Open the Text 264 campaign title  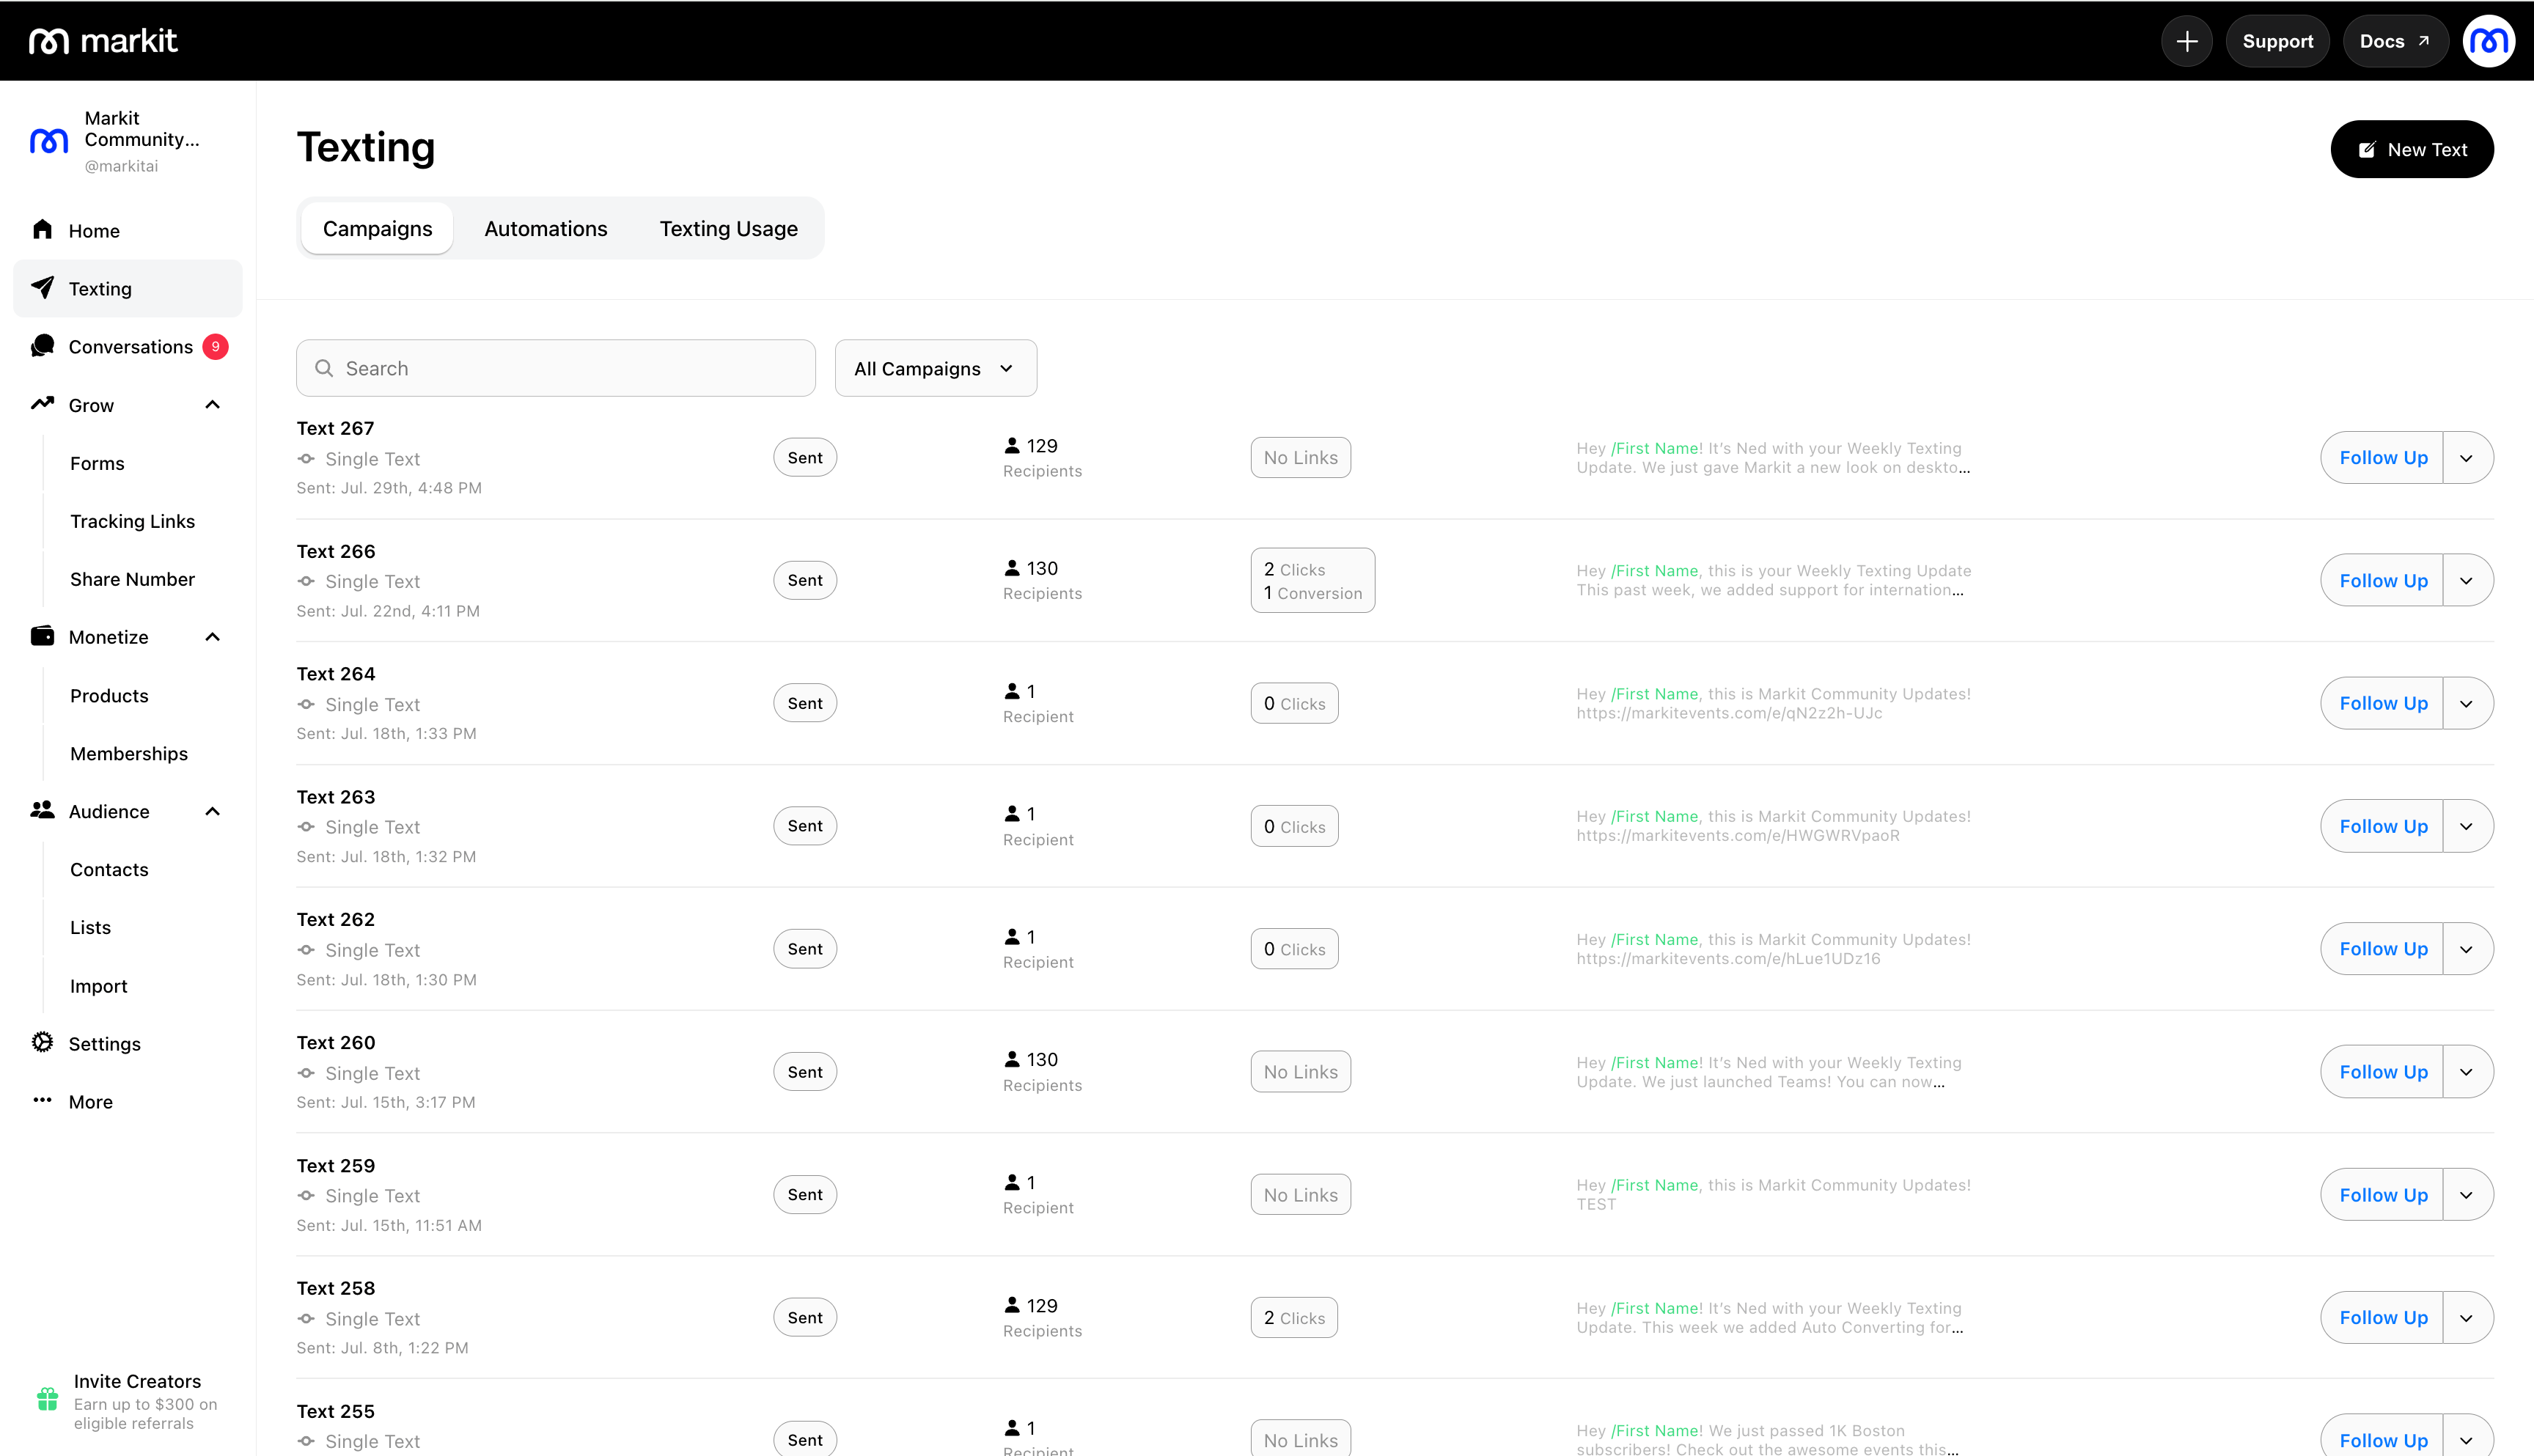(335, 674)
